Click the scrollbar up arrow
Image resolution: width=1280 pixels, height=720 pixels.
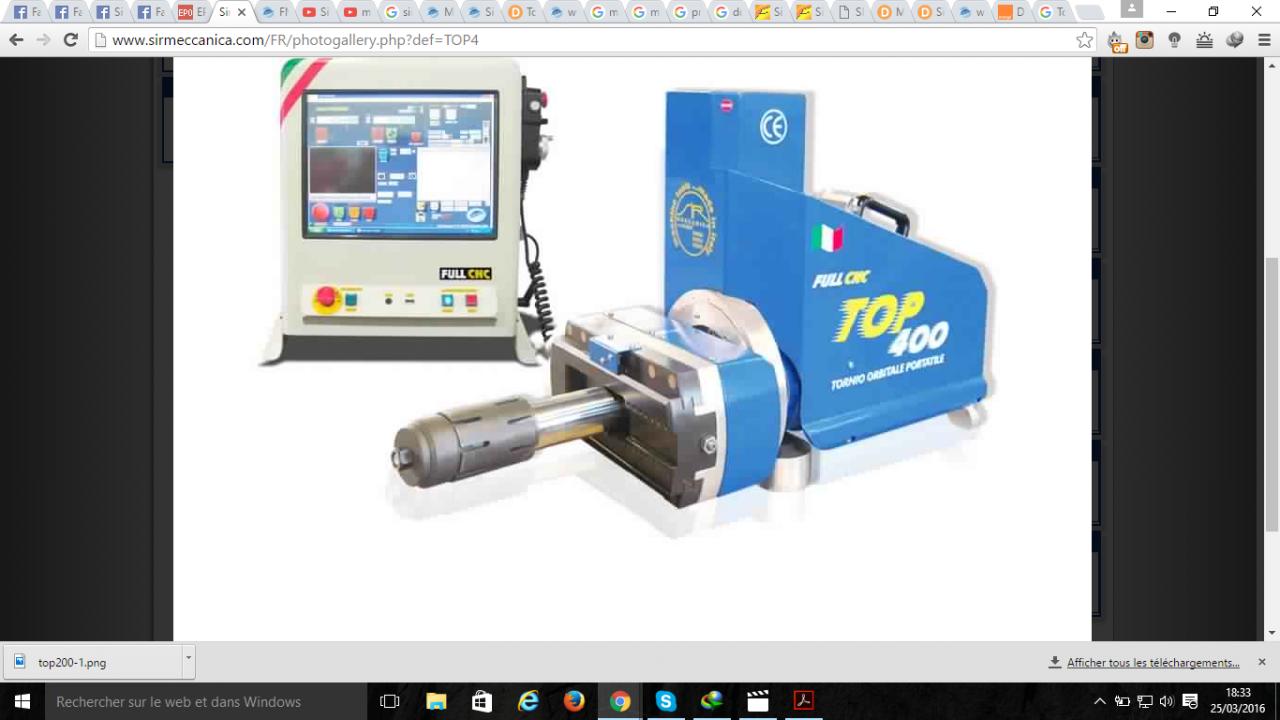(1271, 64)
